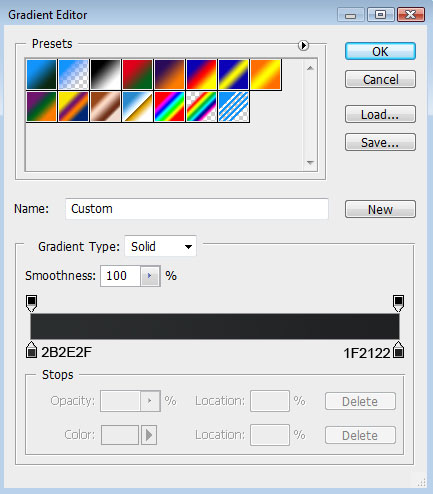Click the Load... button
This screenshot has height=494, width=433.
(x=380, y=114)
